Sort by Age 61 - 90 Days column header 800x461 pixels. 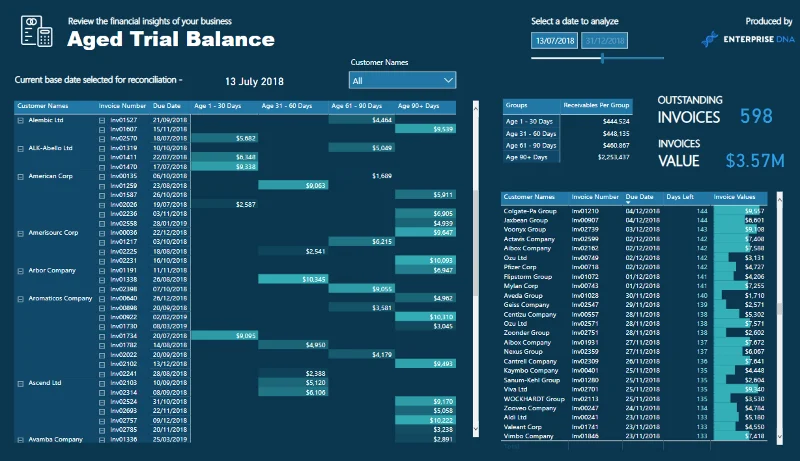(357, 106)
